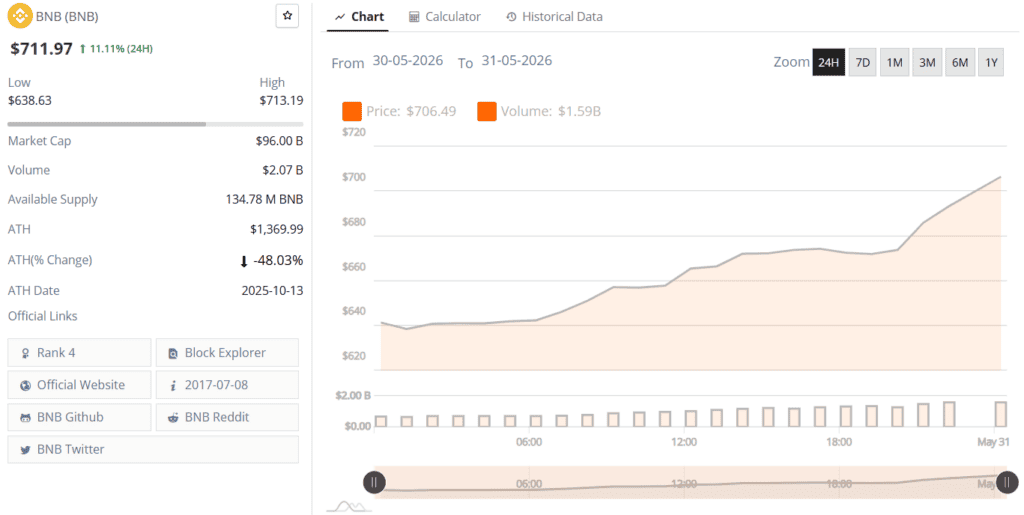This screenshot has height=515, width=1024.
Task: Click the Chart tab line icon
Action: pyautogui.click(x=340, y=17)
